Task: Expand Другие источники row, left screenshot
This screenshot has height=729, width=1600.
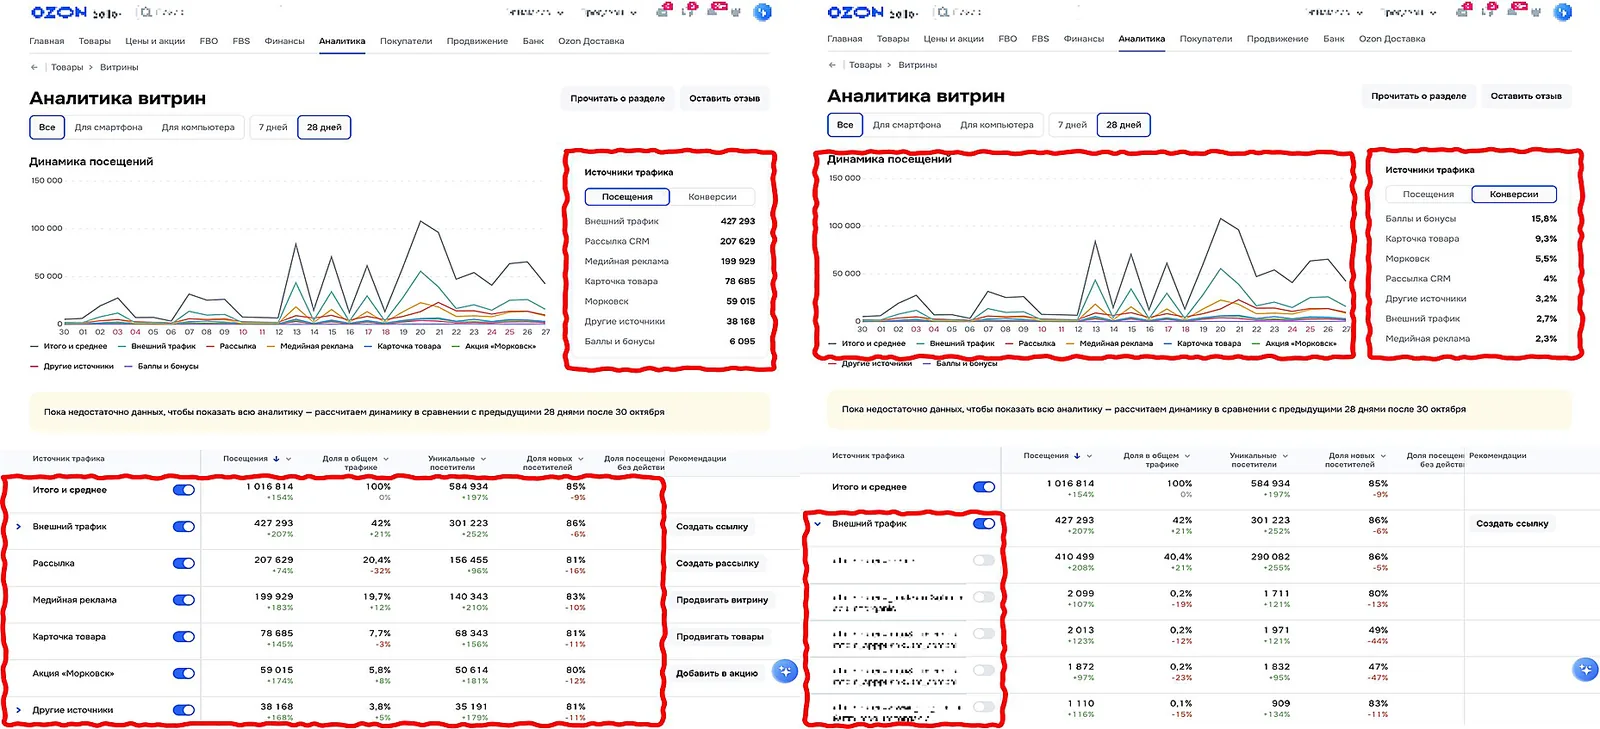Action: coord(18,710)
